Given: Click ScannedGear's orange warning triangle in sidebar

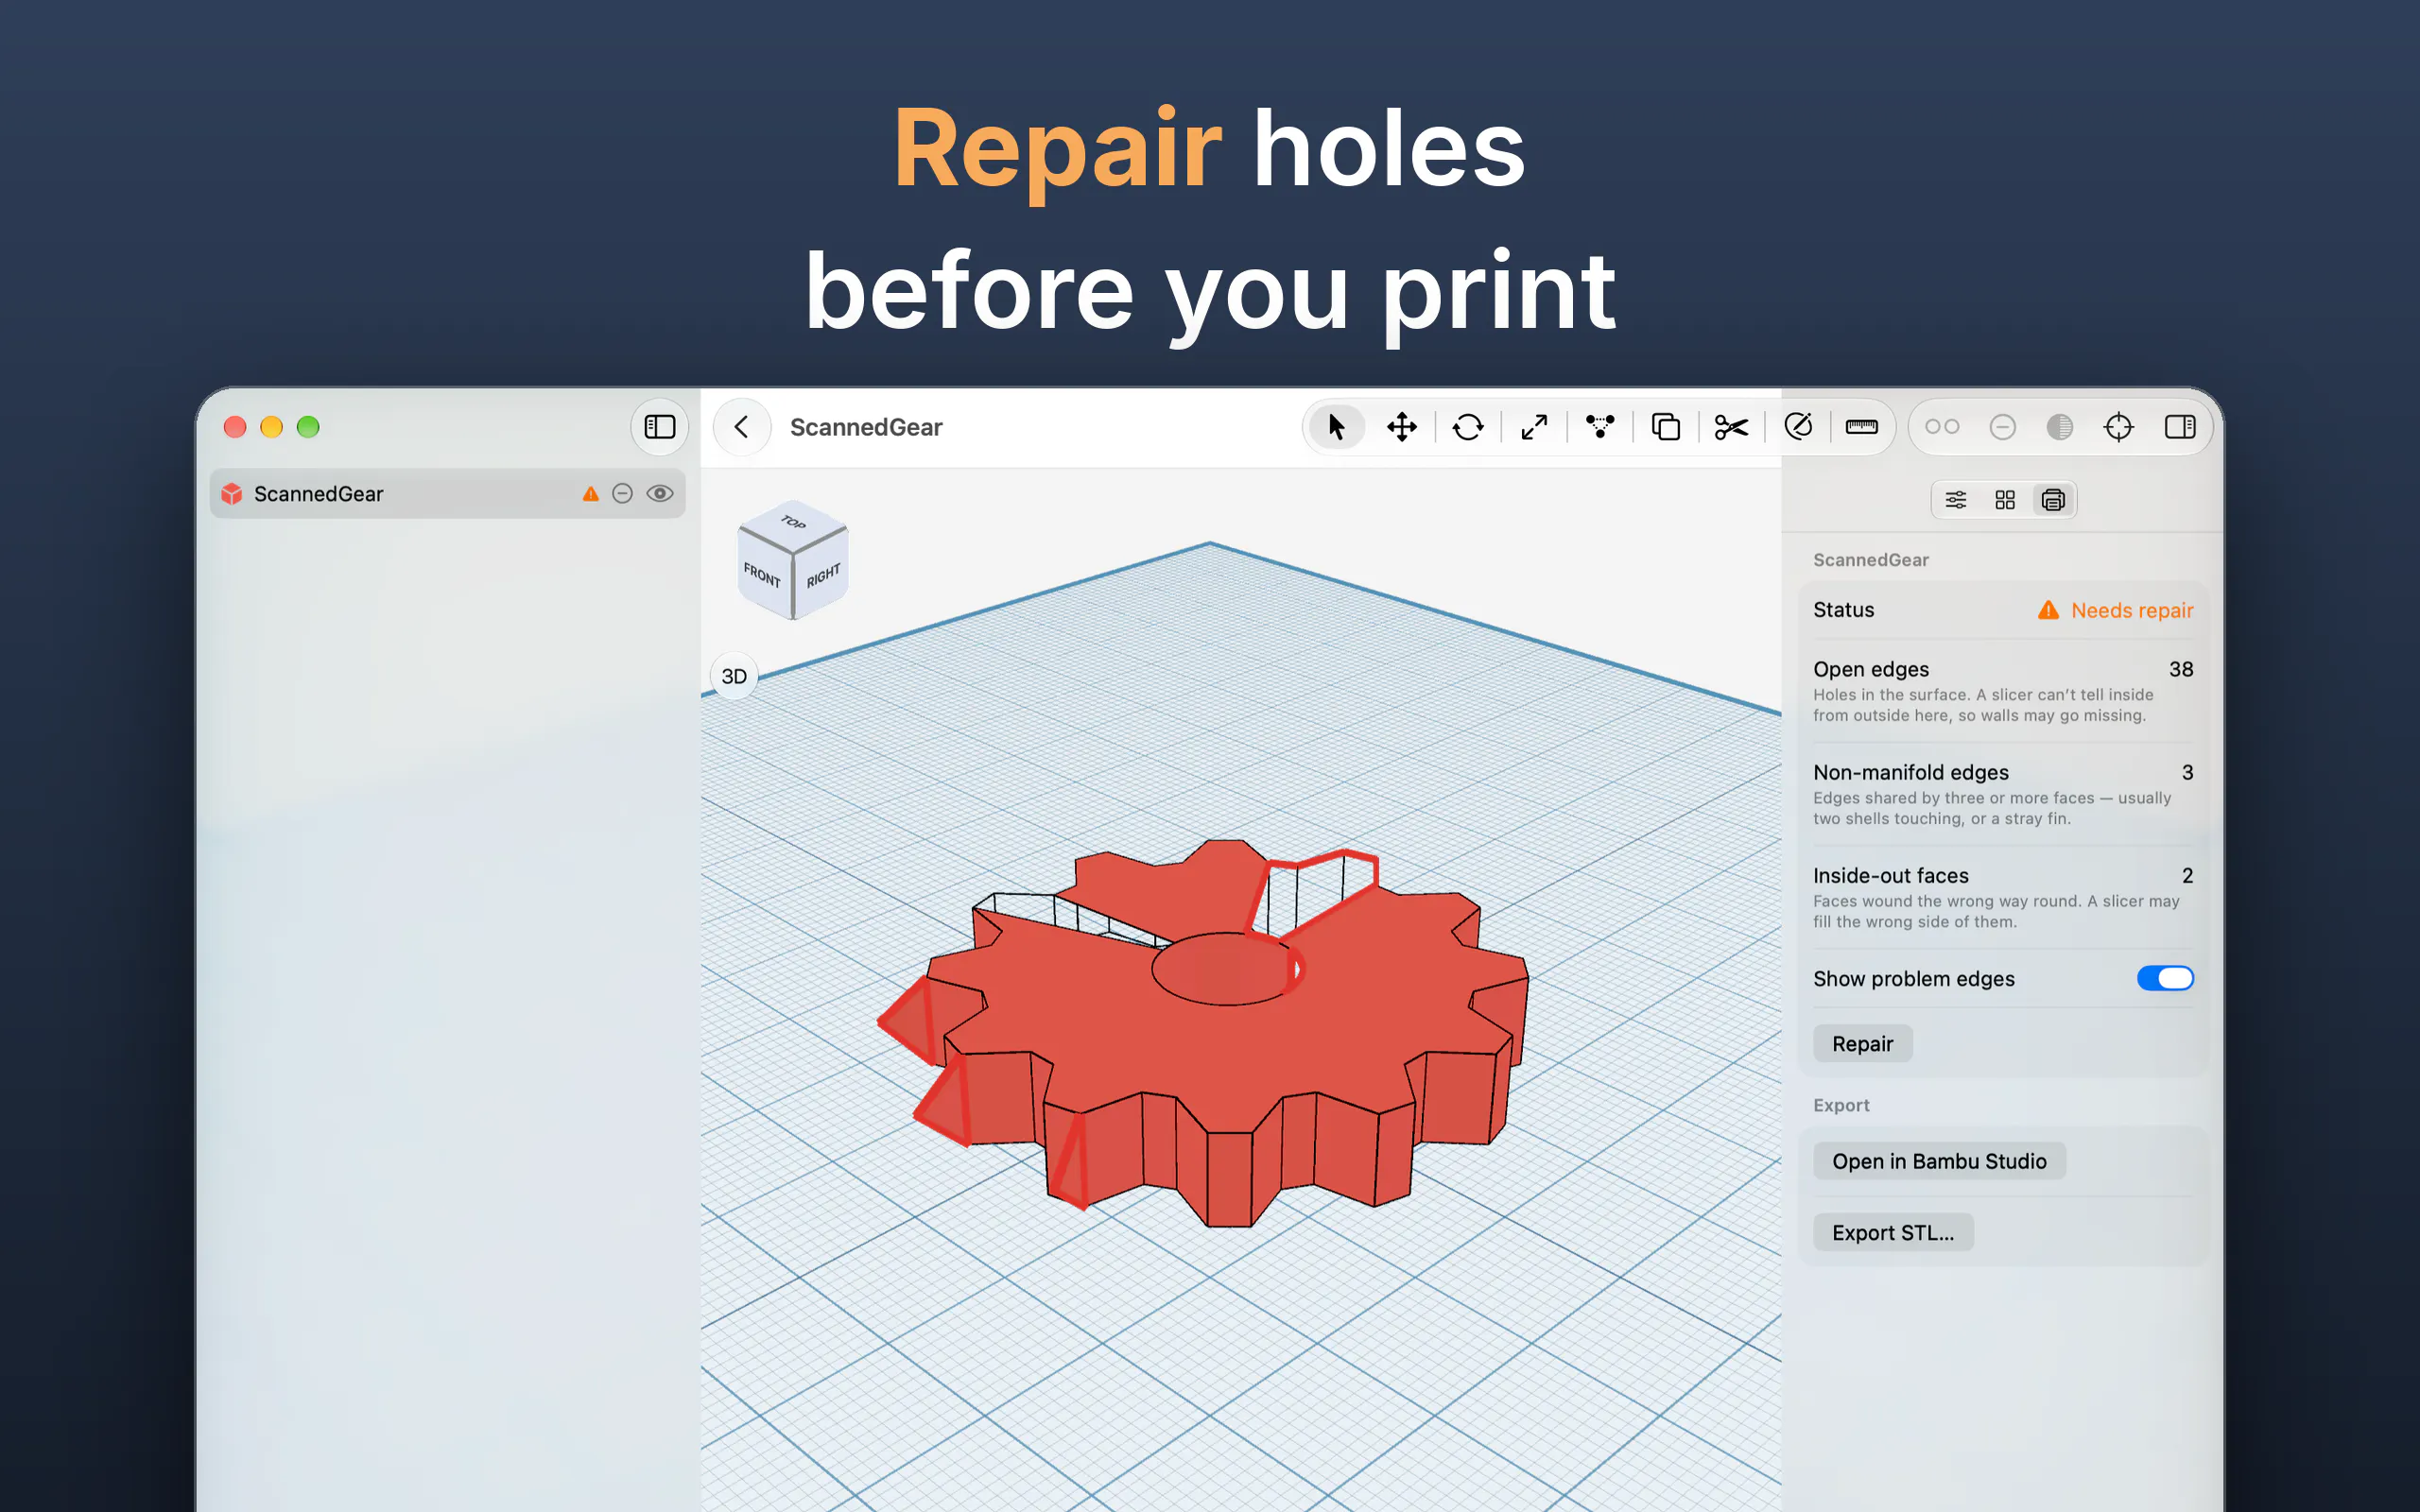Looking at the screenshot, I should (x=591, y=494).
